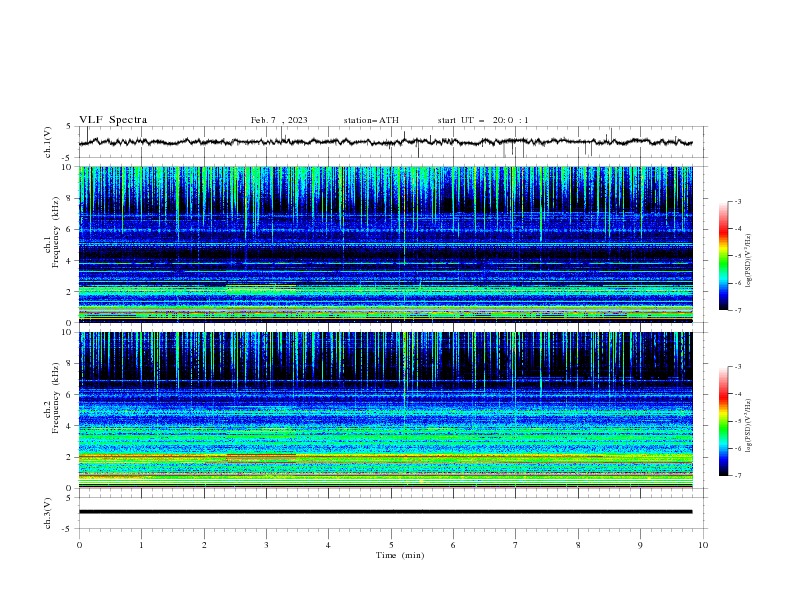This screenshot has width=792, height=612.
Task: Select the "Feb. 7 , 2023" date text
Action: click(279, 120)
